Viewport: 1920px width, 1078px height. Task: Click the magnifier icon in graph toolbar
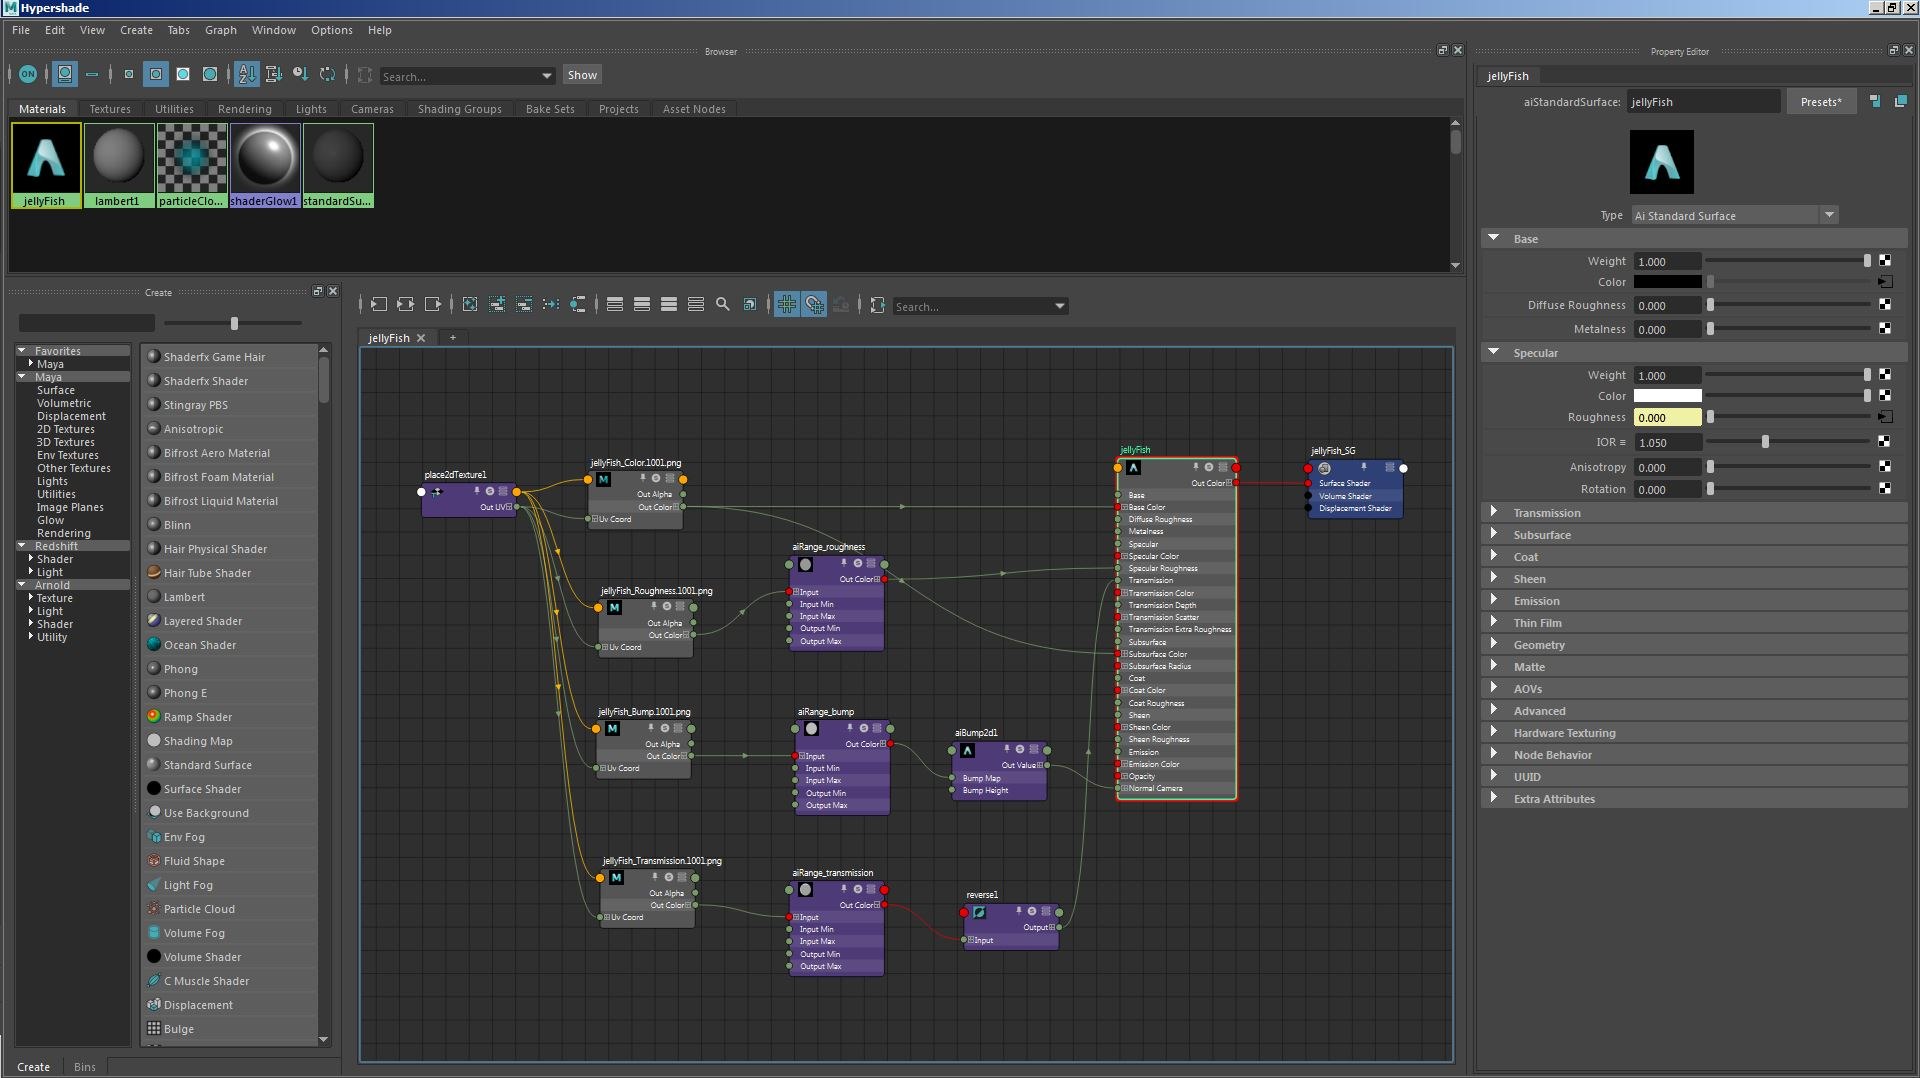coord(722,305)
